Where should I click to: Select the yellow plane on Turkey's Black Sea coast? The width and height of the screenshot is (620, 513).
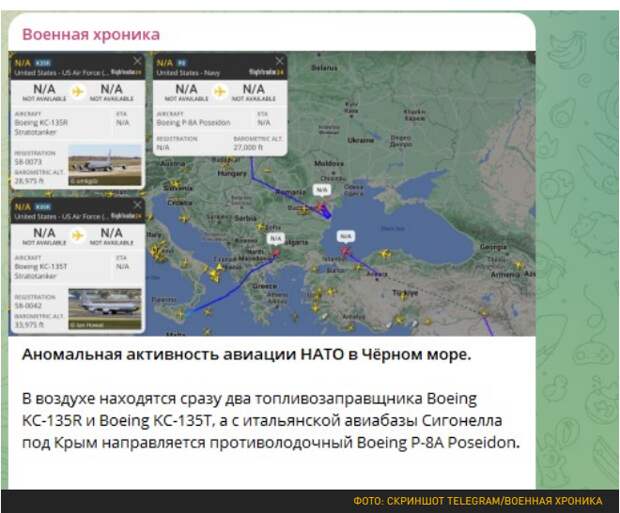pyautogui.click(x=384, y=254)
